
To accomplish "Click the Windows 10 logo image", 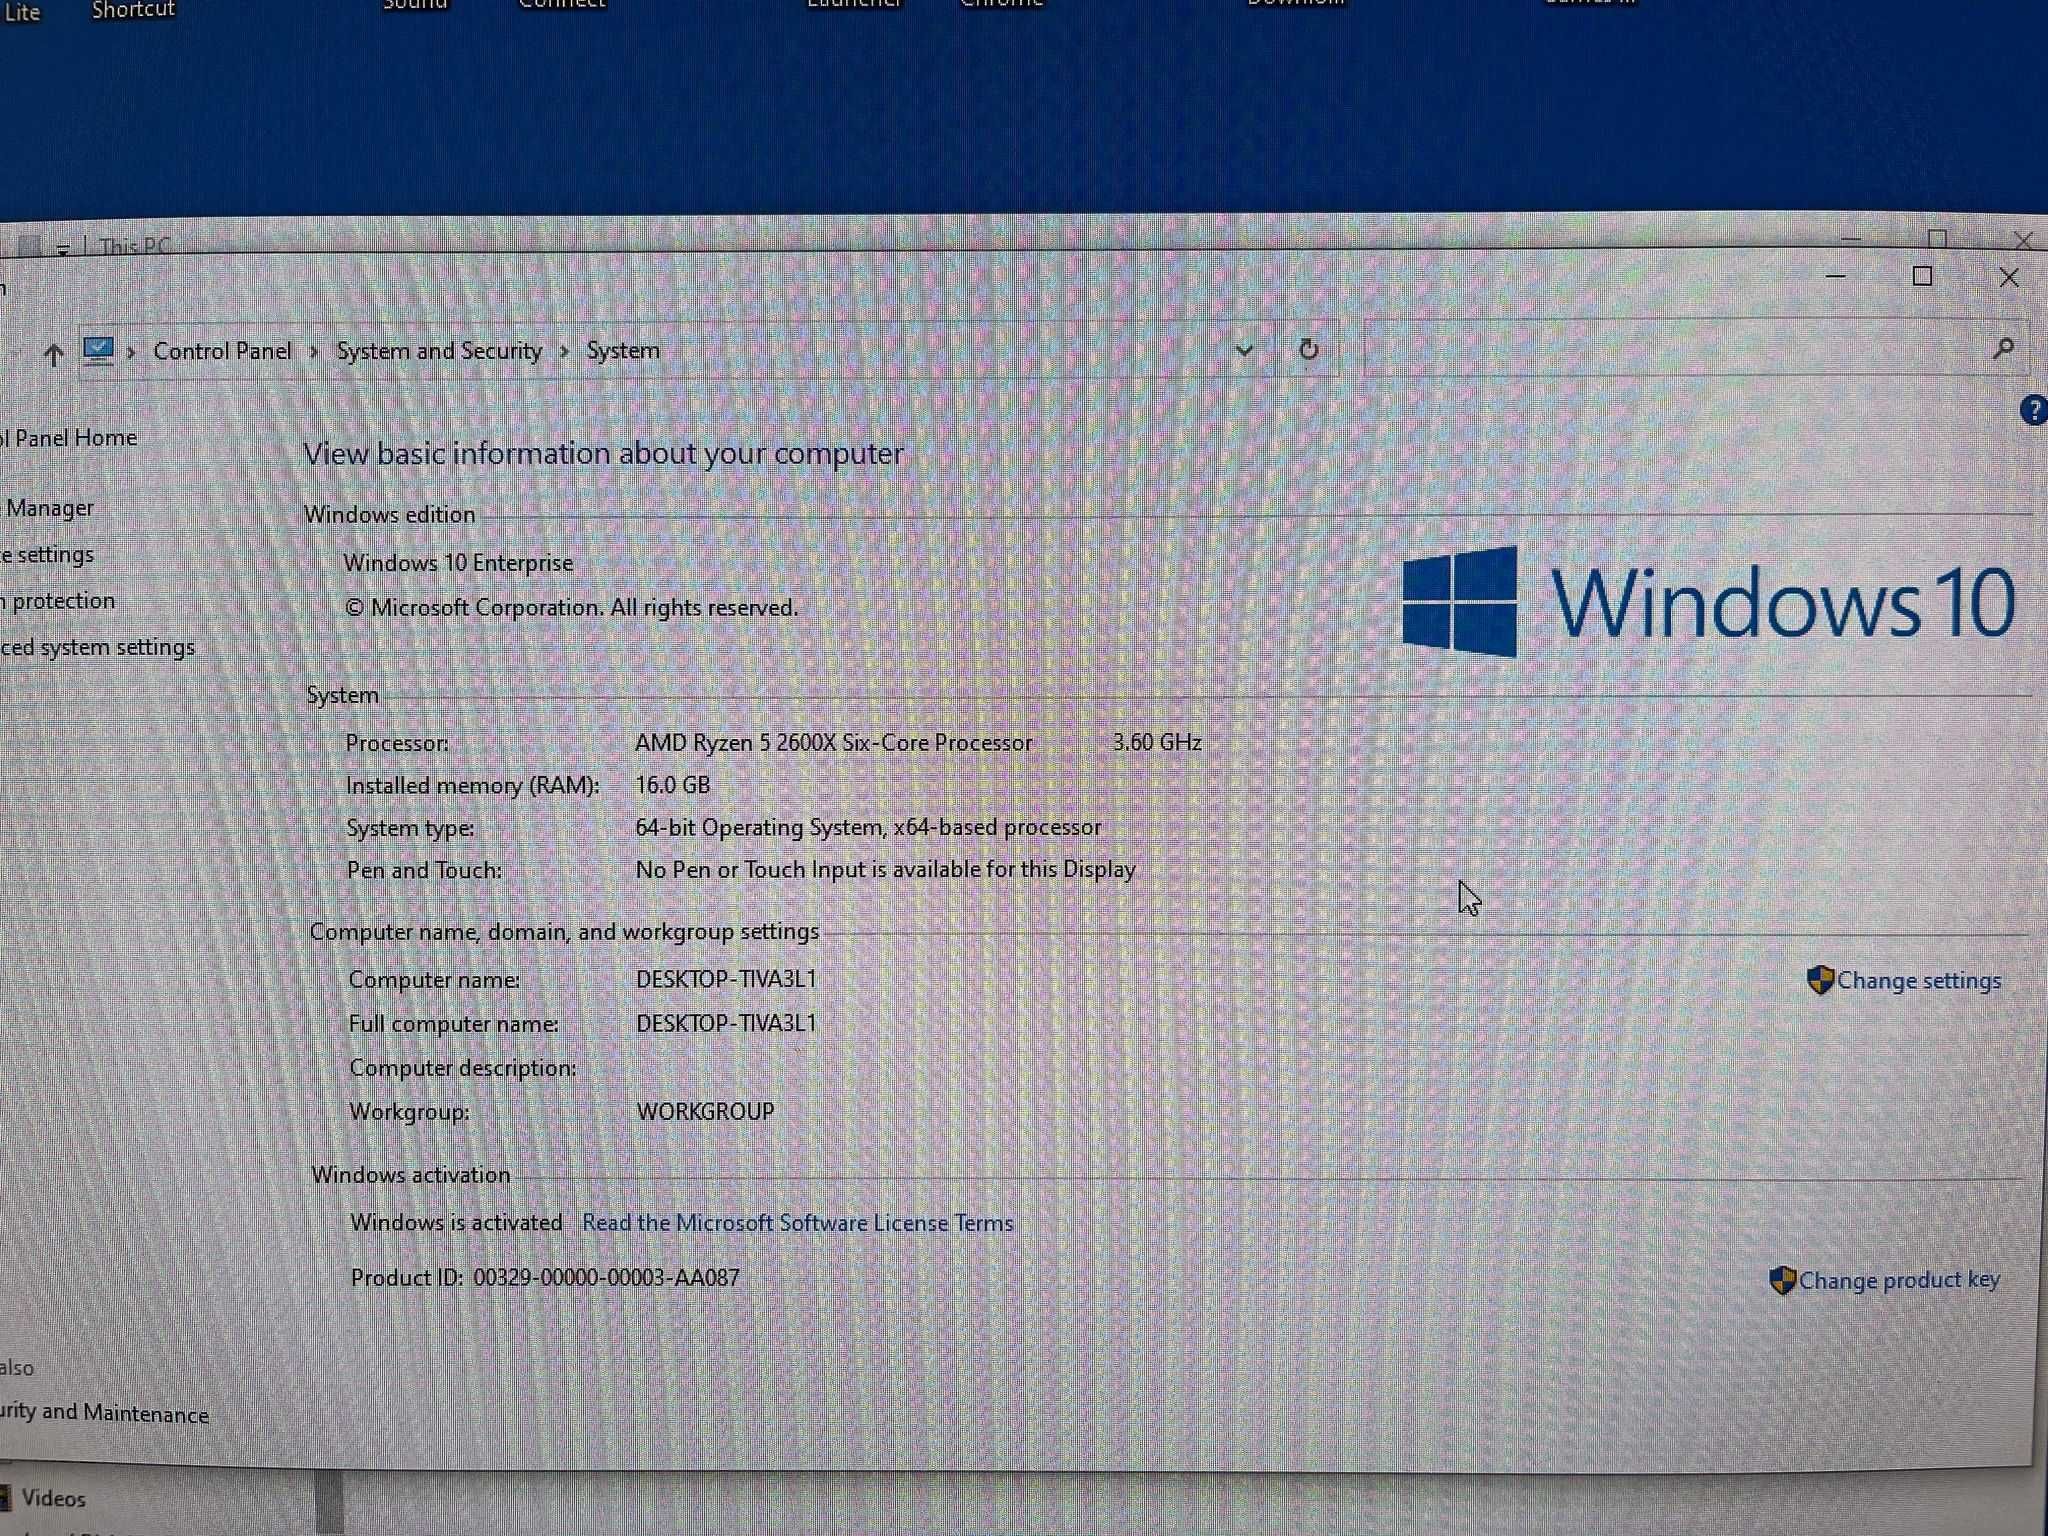I will click(1709, 601).
